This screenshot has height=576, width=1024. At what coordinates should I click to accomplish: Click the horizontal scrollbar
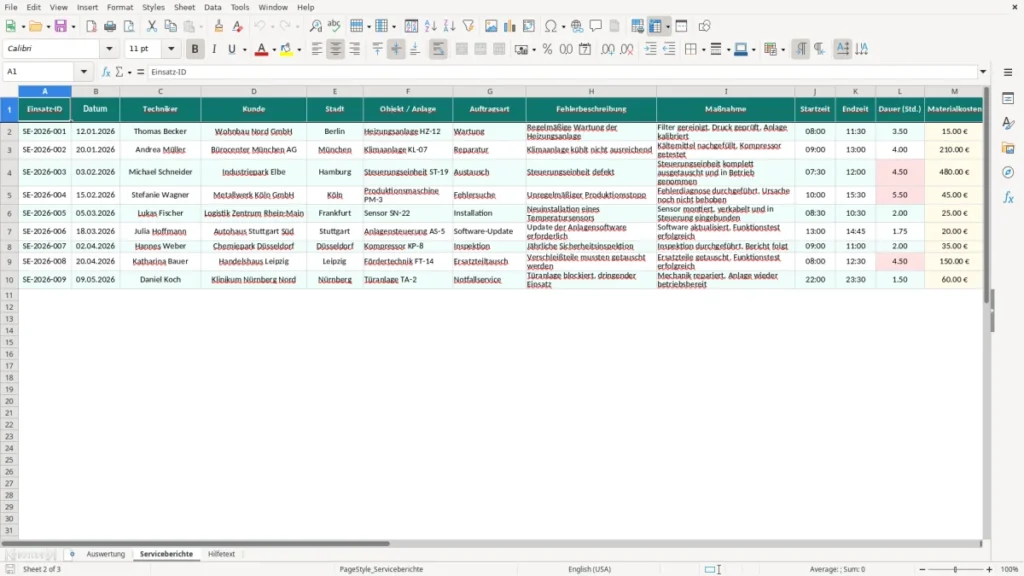pyautogui.click(x=196, y=543)
